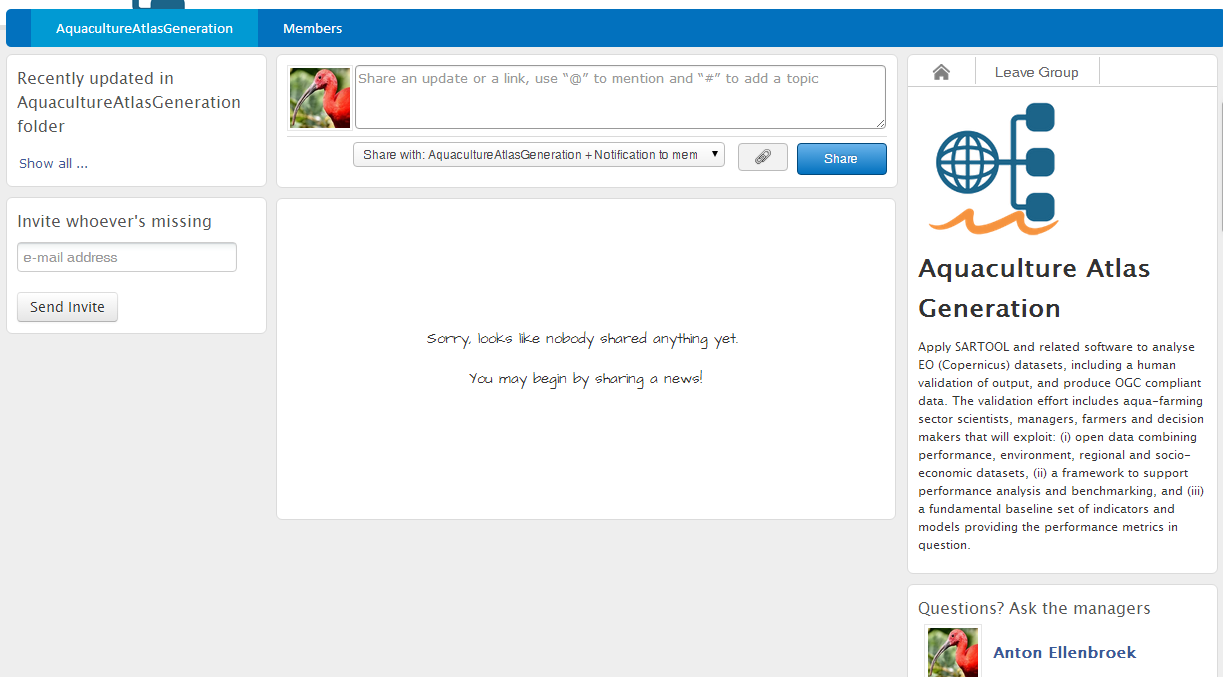Click the 'Questions? Ask the managers' heading
1223x677 pixels.
coord(1034,608)
